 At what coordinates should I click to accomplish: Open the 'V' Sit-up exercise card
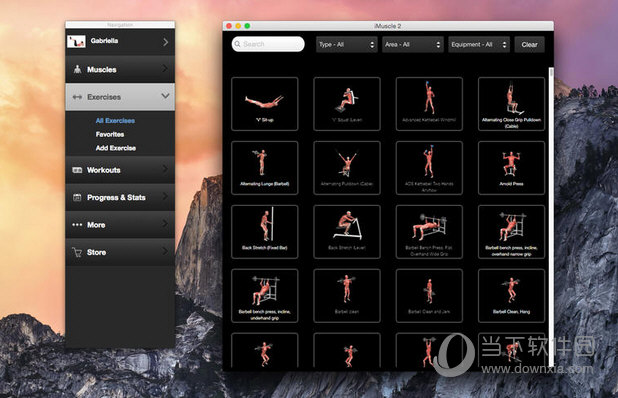coord(264,104)
